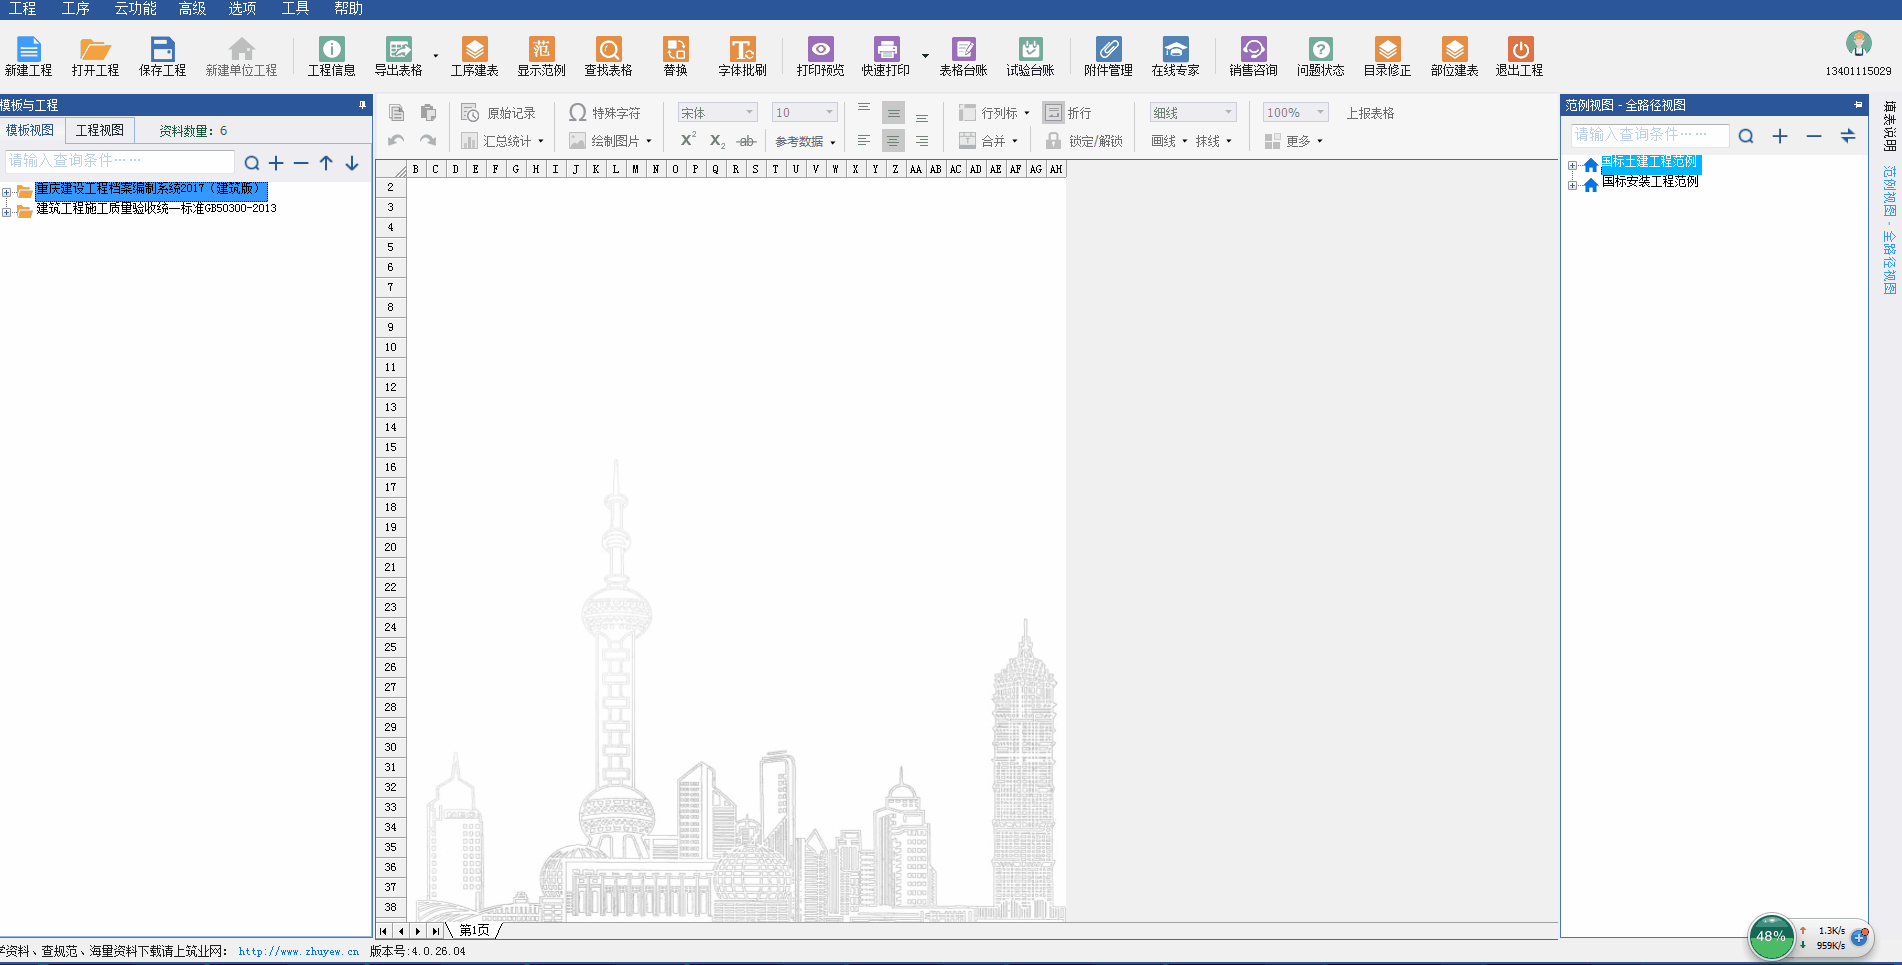Image resolution: width=1902 pixels, height=965 pixels.
Task: Open the 宋体 font family dropdown
Action: tap(717, 113)
